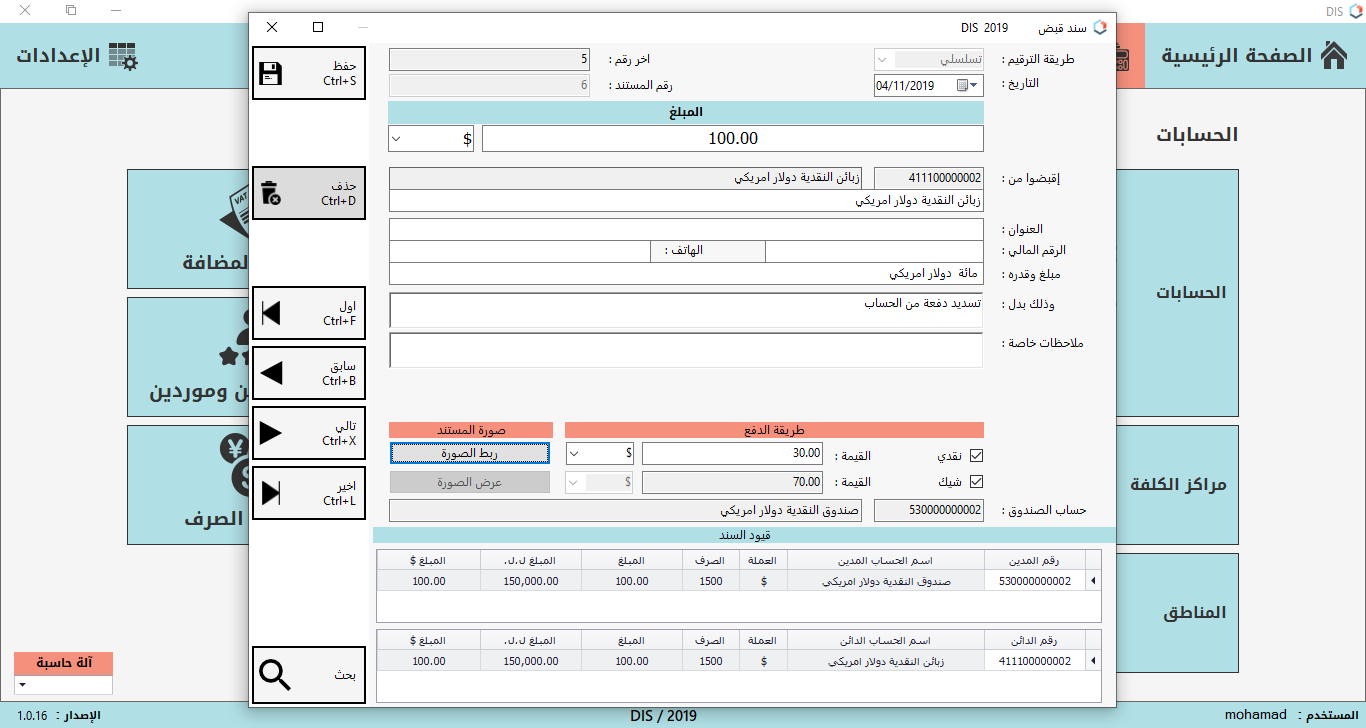Click the Search magnifier icon

(274, 675)
